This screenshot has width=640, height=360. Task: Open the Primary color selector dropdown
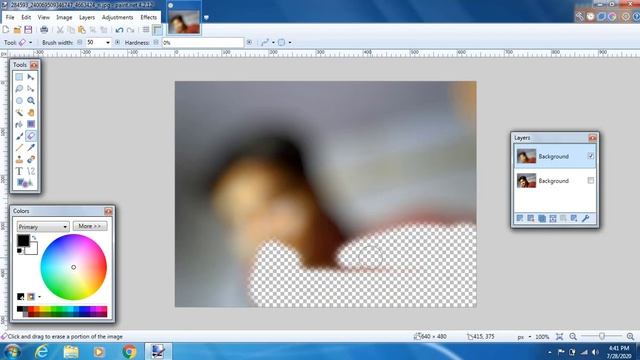click(x=42, y=227)
